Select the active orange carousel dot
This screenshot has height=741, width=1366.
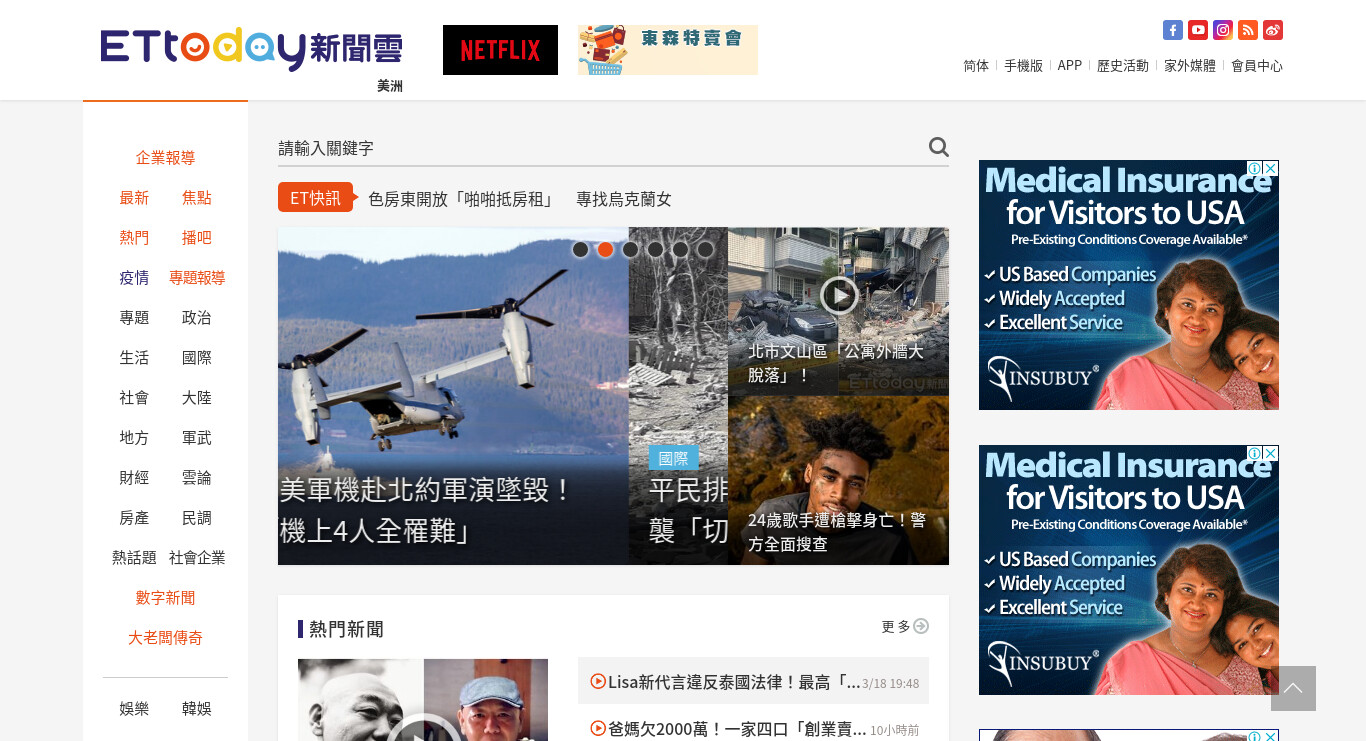pos(605,249)
